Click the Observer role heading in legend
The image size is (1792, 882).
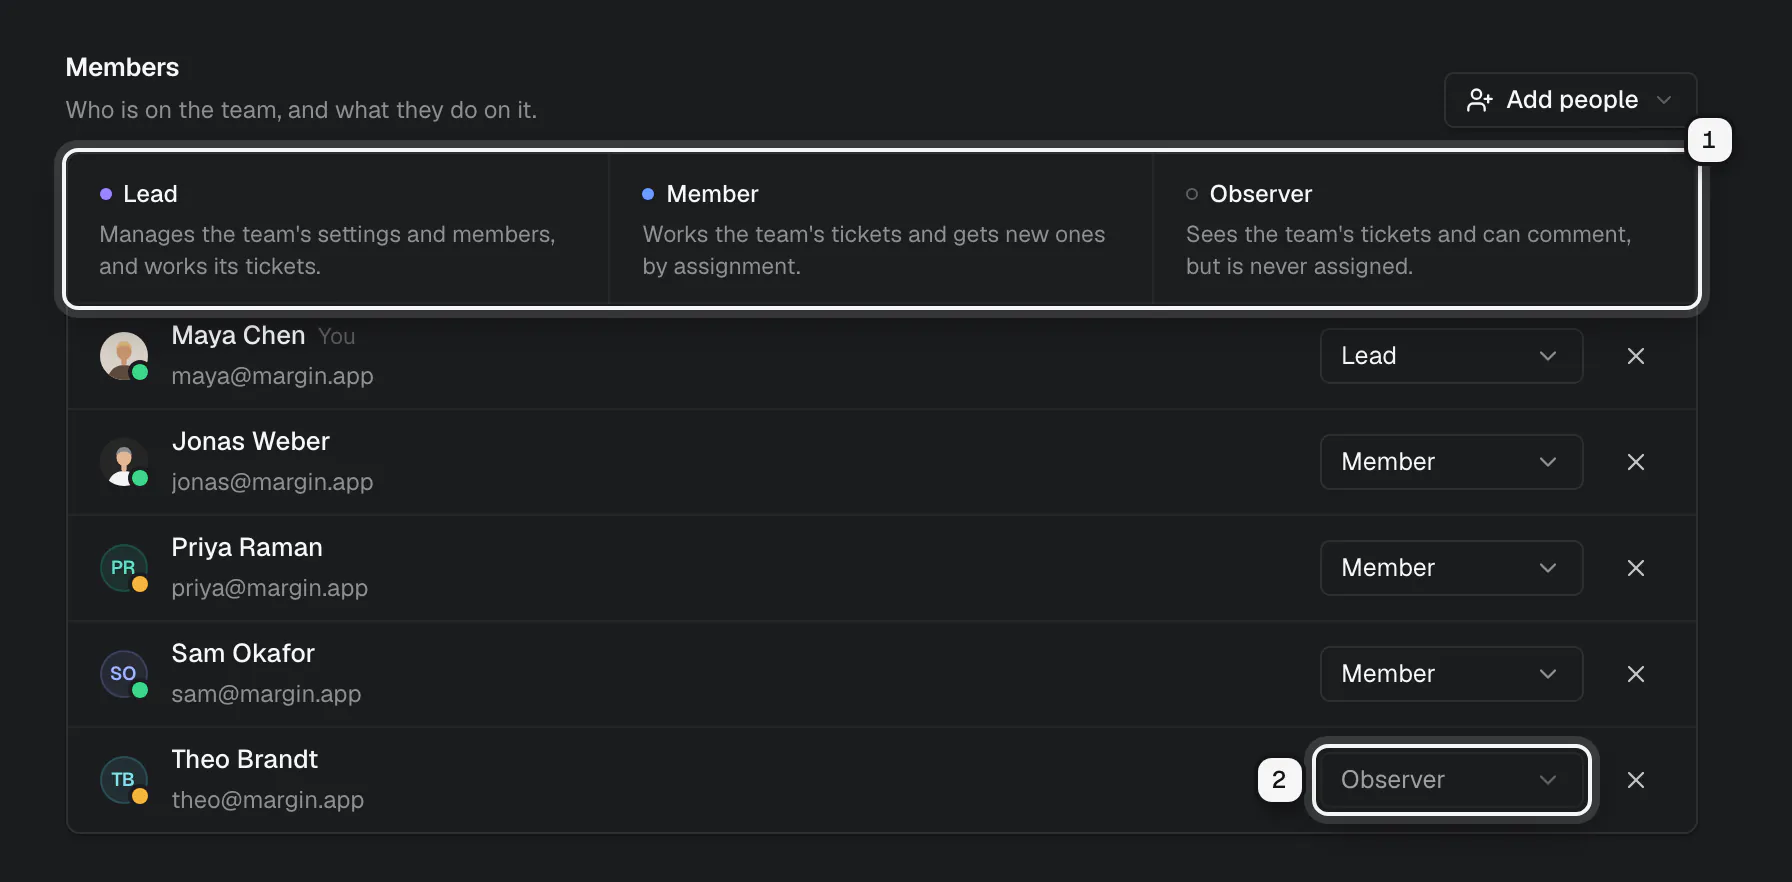coord(1260,194)
